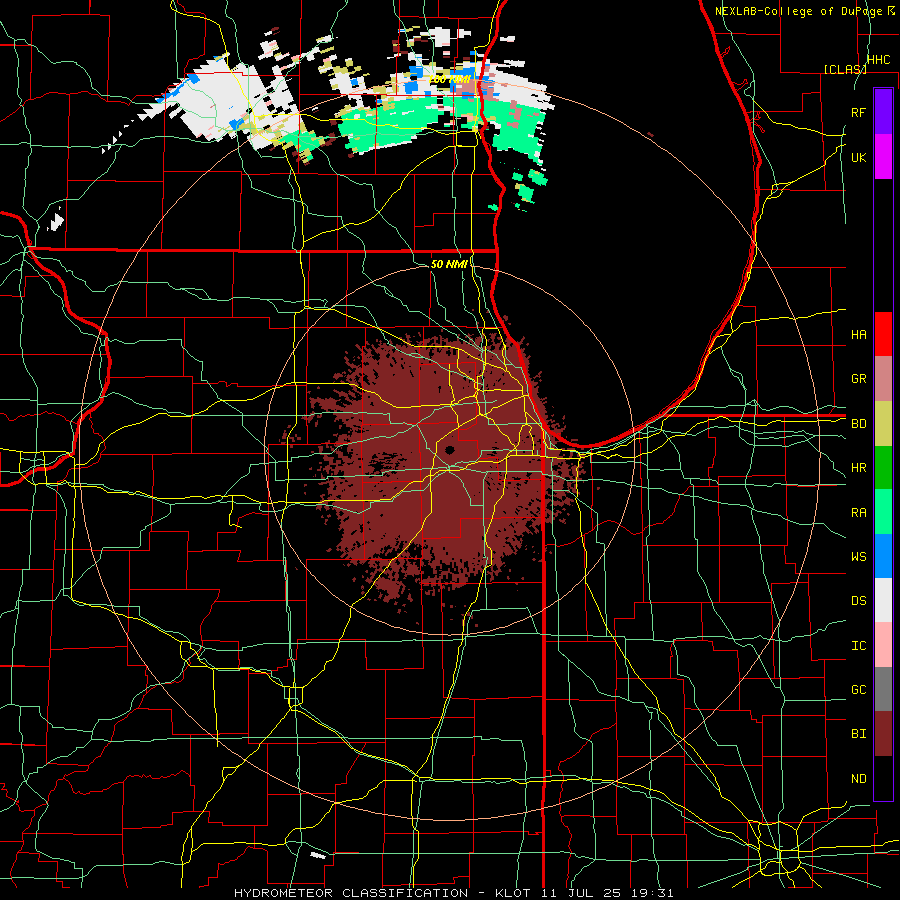Image resolution: width=900 pixels, height=900 pixels.
Task: Click the maroon BI color swatch
Action: click(883, 734)
